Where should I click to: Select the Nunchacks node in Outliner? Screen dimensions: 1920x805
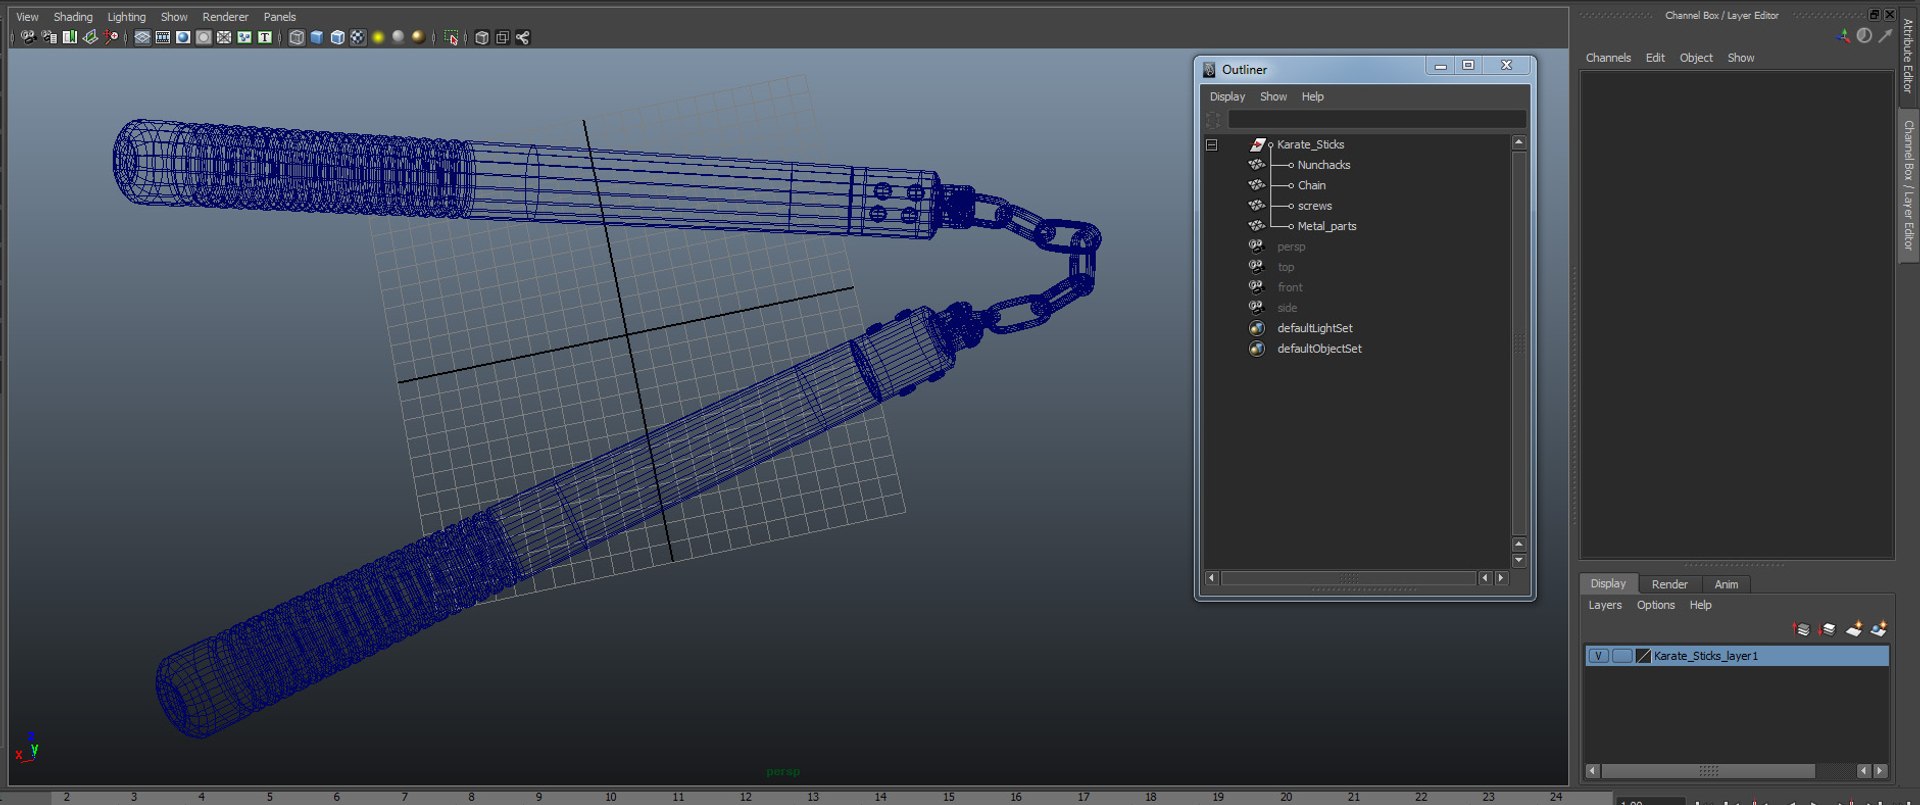coord(1323,165)
